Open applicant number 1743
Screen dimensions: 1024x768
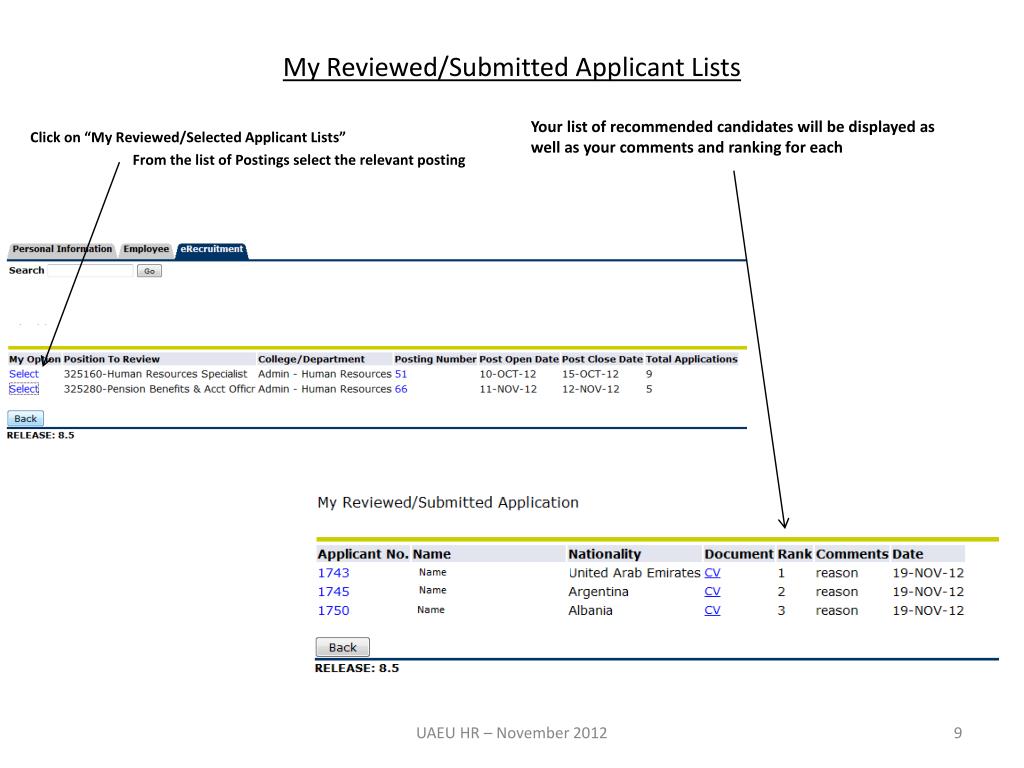click(x=333, y=573)
